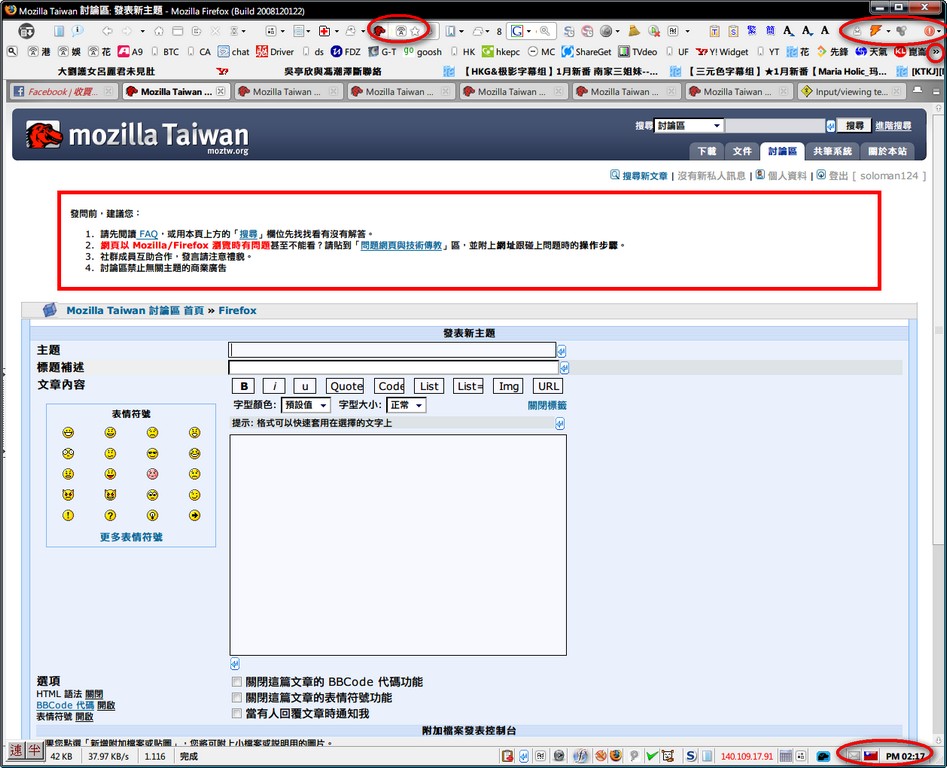
Task: Click the 搜尋新文章 link
Action: click(x=644, y=176)
